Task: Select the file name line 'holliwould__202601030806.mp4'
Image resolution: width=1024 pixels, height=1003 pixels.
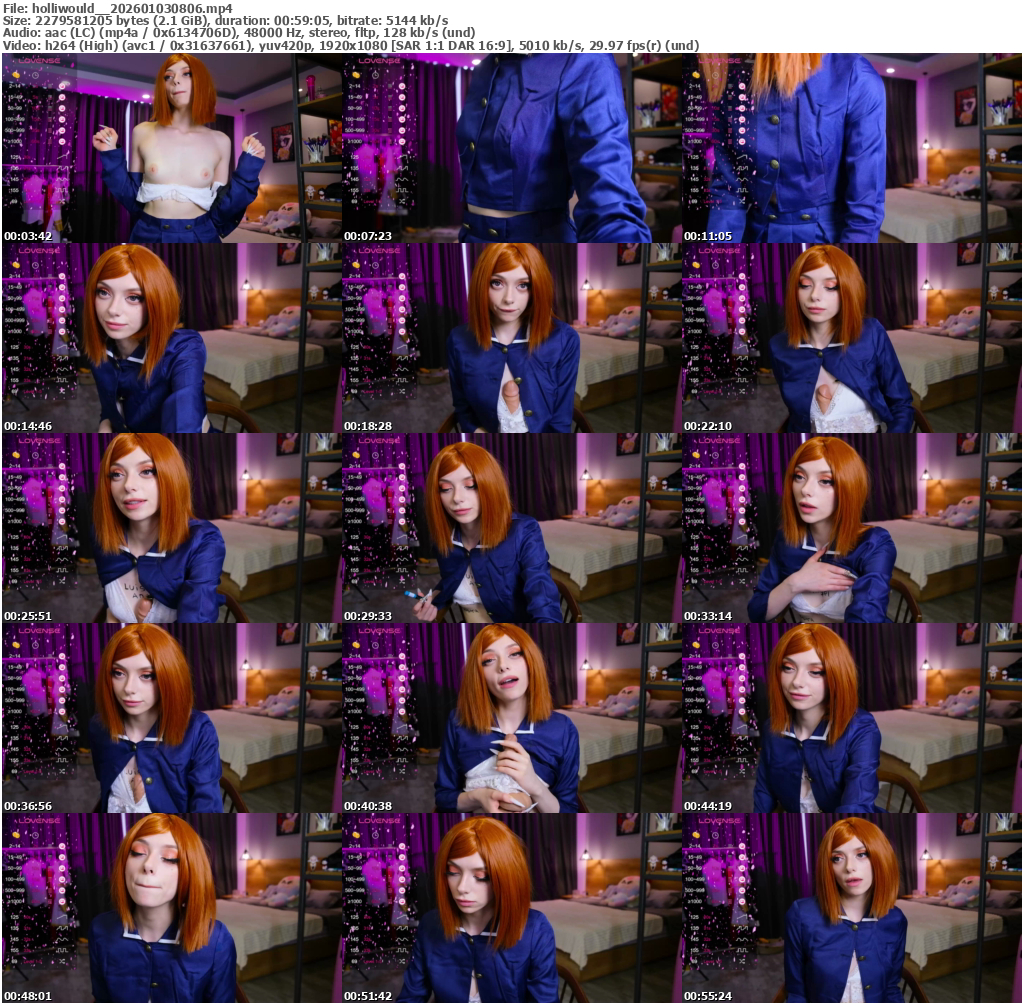Action: point(118,8)
